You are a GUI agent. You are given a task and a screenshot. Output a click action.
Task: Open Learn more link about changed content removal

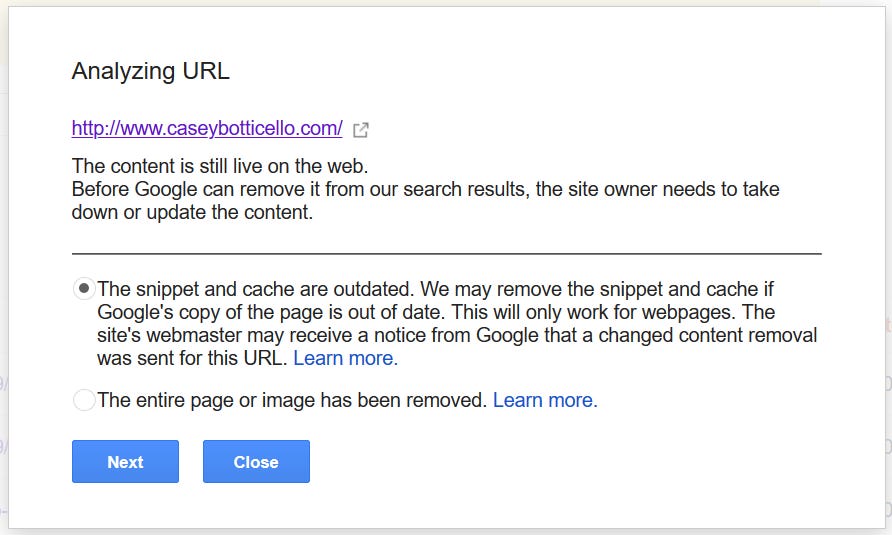tap(345, 359)
